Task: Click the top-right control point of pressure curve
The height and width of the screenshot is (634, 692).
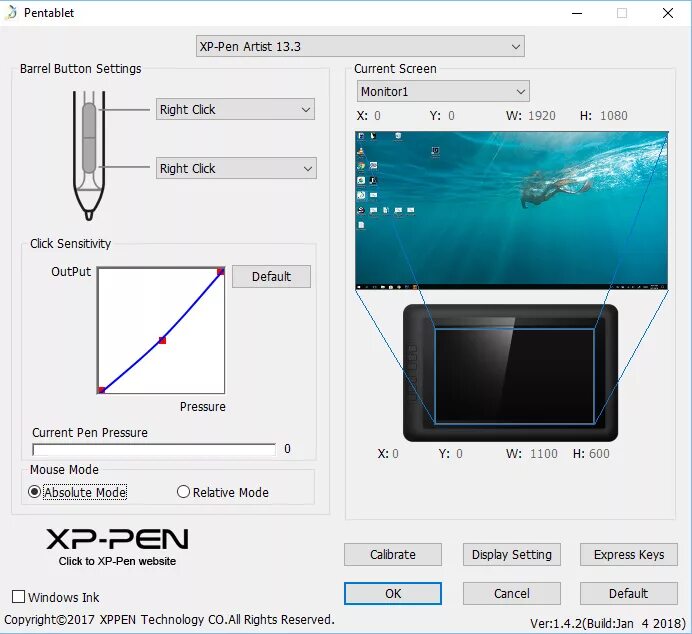Action: [x=221, y=271]
